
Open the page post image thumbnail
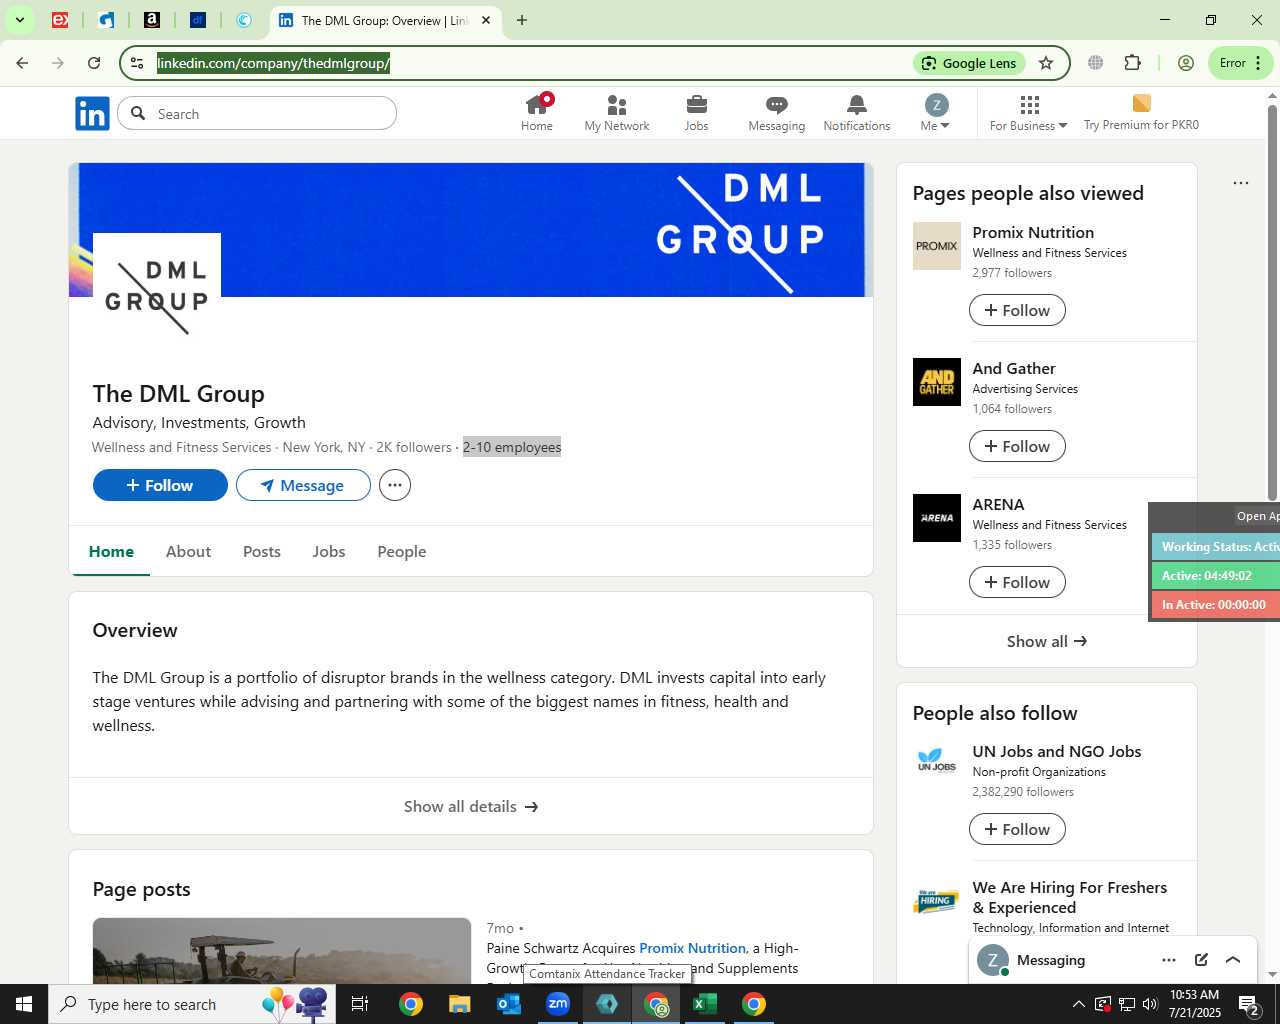click(x=281, y=950)
